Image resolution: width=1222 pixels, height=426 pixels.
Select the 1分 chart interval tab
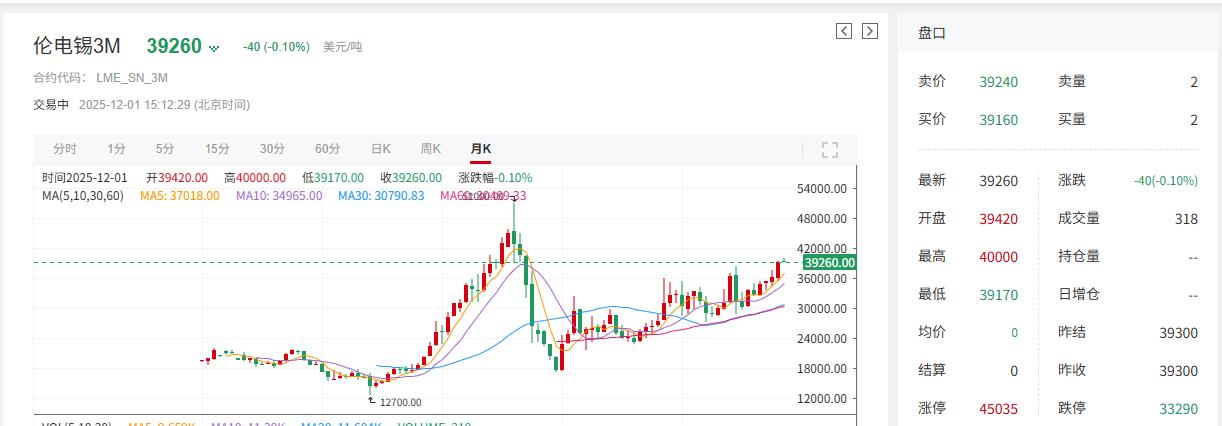[117, 149]
